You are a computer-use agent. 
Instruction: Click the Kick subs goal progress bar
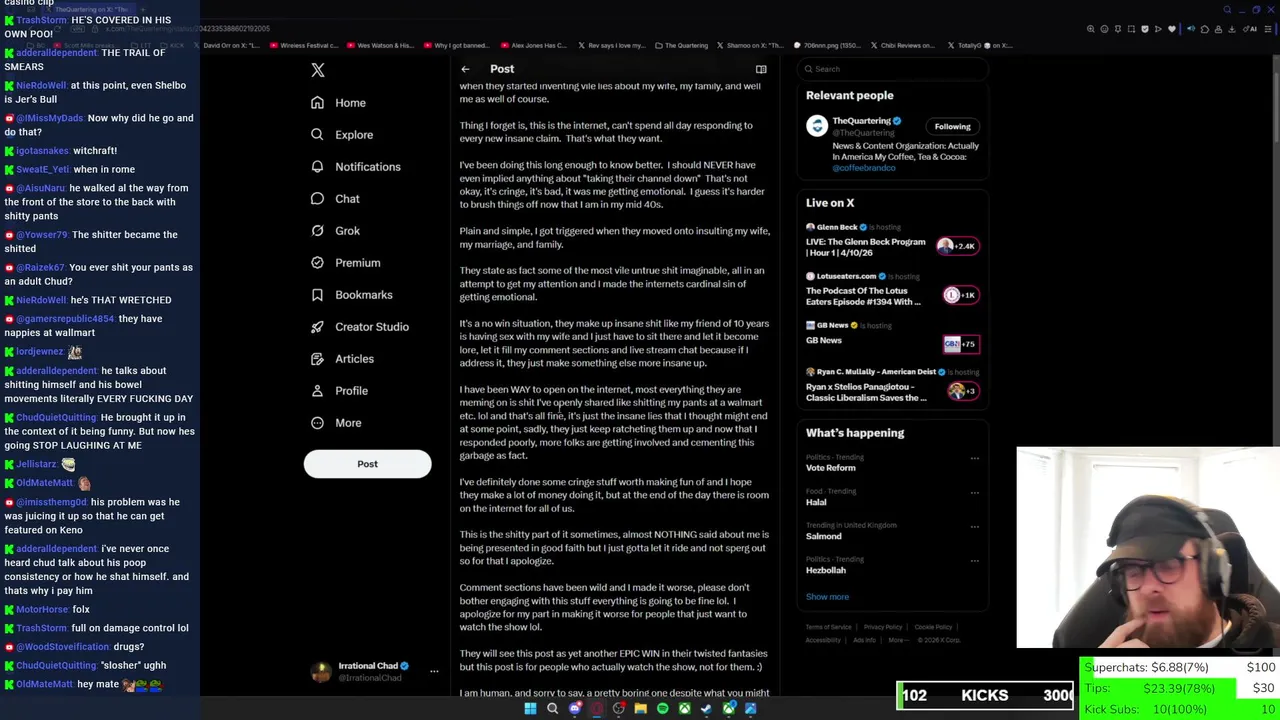tap(1177, 709)
